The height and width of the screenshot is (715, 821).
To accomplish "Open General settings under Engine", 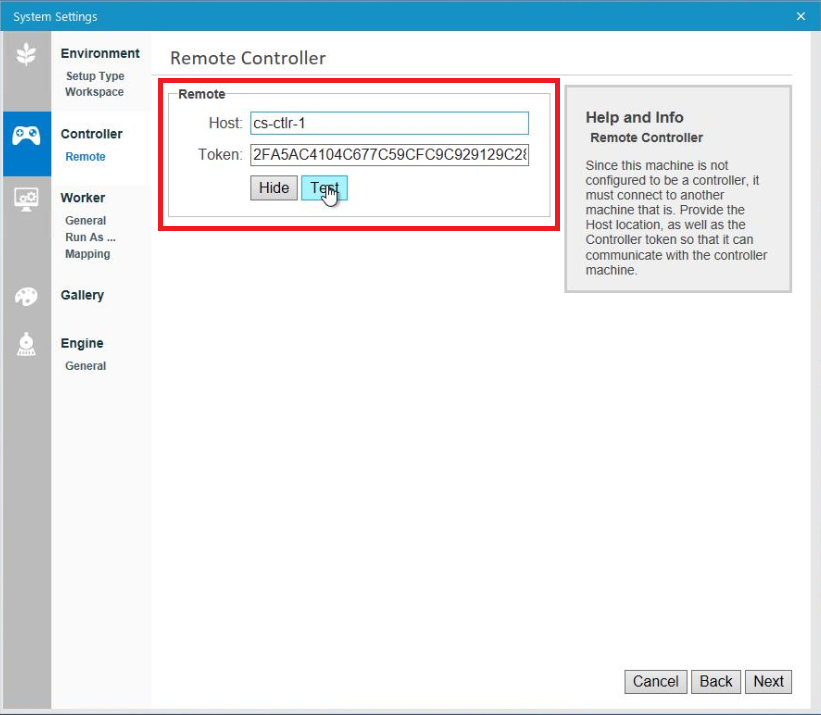I will (85, 366).
